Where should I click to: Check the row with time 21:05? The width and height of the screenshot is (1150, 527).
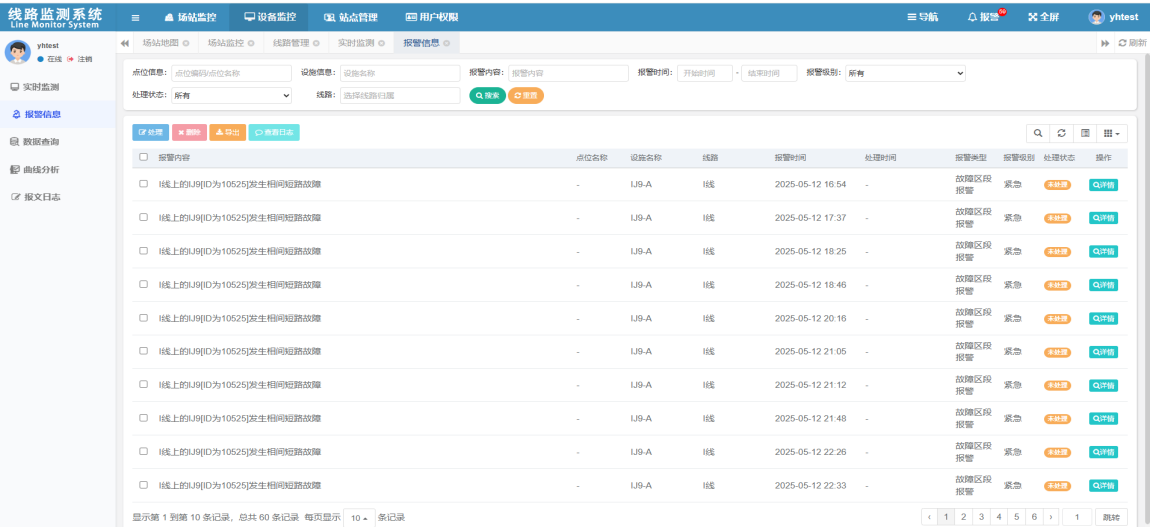click(x=144, y=351)
